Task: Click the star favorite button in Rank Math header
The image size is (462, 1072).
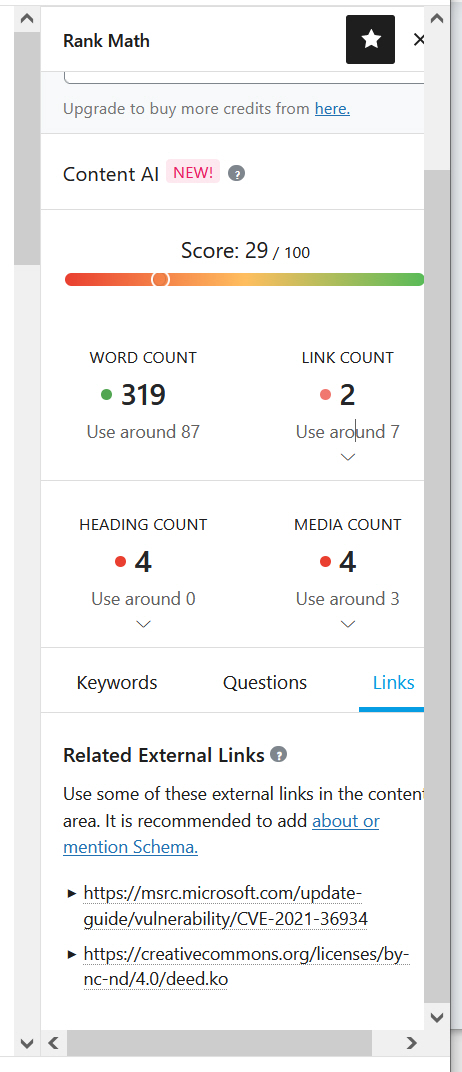Action: (x=370, y=40)
